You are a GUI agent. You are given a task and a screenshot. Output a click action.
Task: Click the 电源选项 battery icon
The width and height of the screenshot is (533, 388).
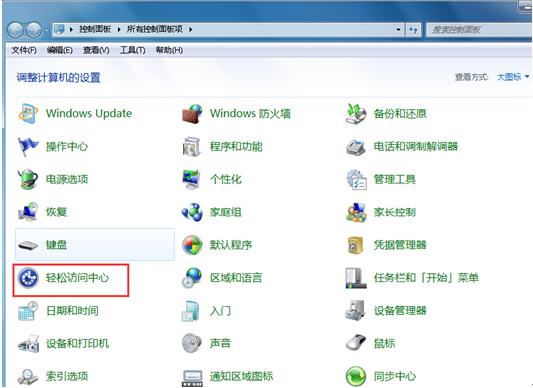pyautogui.click(x=28, y=179)
